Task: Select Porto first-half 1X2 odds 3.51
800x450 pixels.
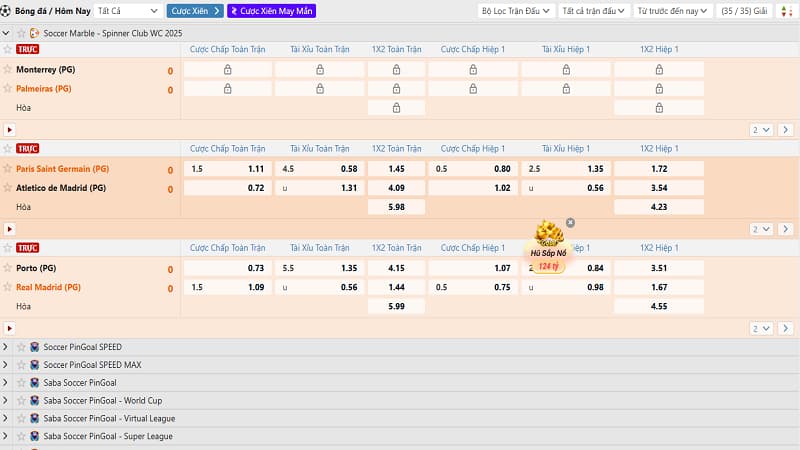Action: (659, 268)
